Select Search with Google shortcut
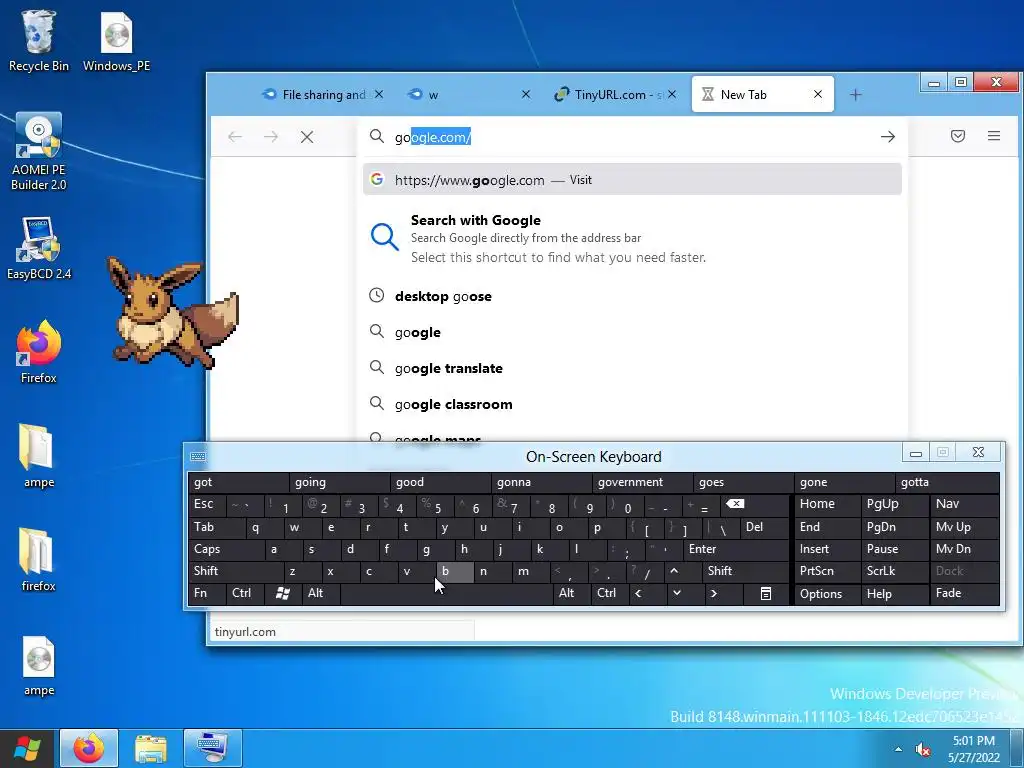Image resolution: width=1024 pixels, height=768 pixels. pyautogui.click(x=632, y=238)
